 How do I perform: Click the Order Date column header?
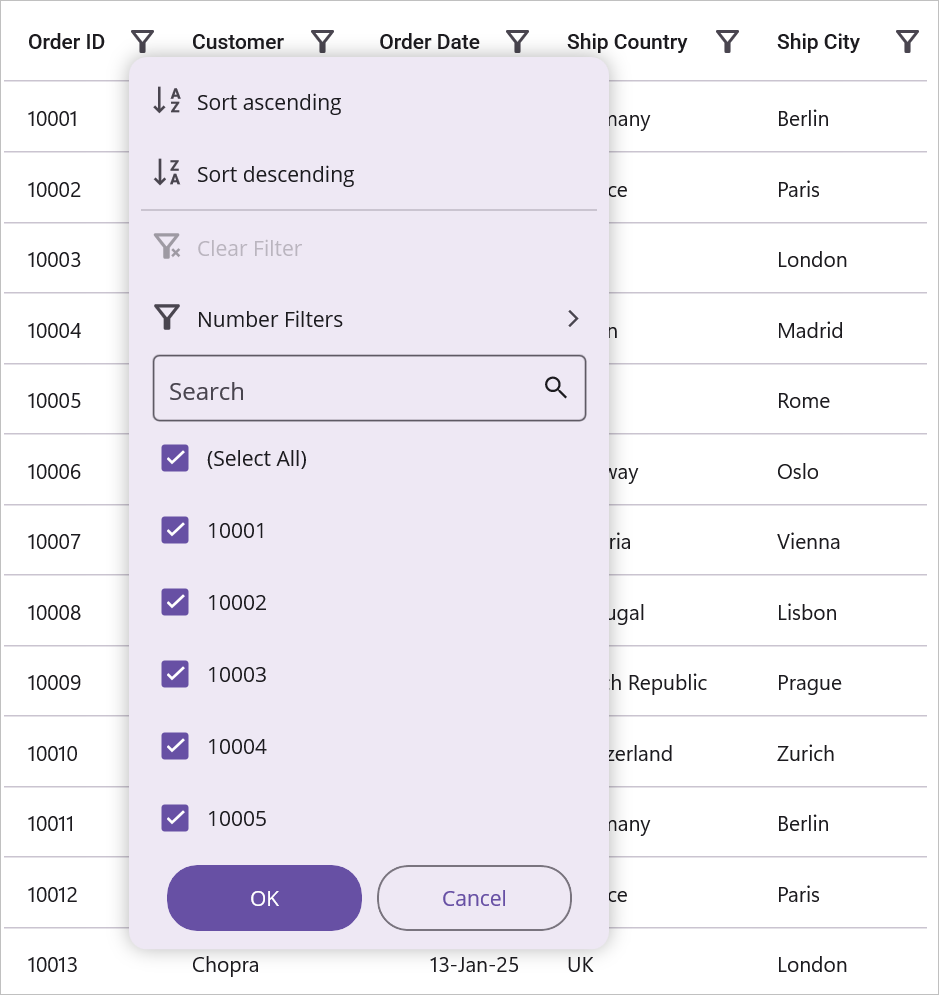point(430,42)
